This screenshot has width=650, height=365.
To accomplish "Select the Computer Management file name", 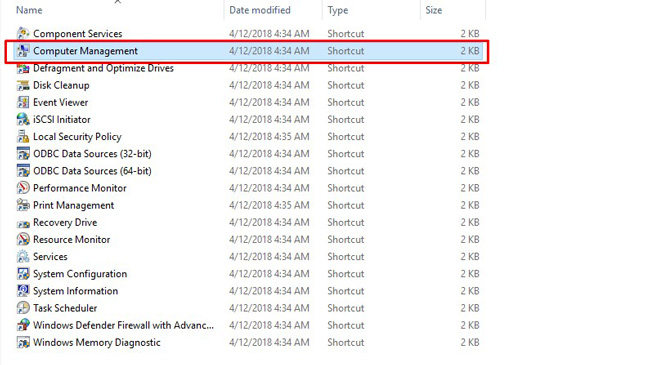I will click(x=85, y=51).
